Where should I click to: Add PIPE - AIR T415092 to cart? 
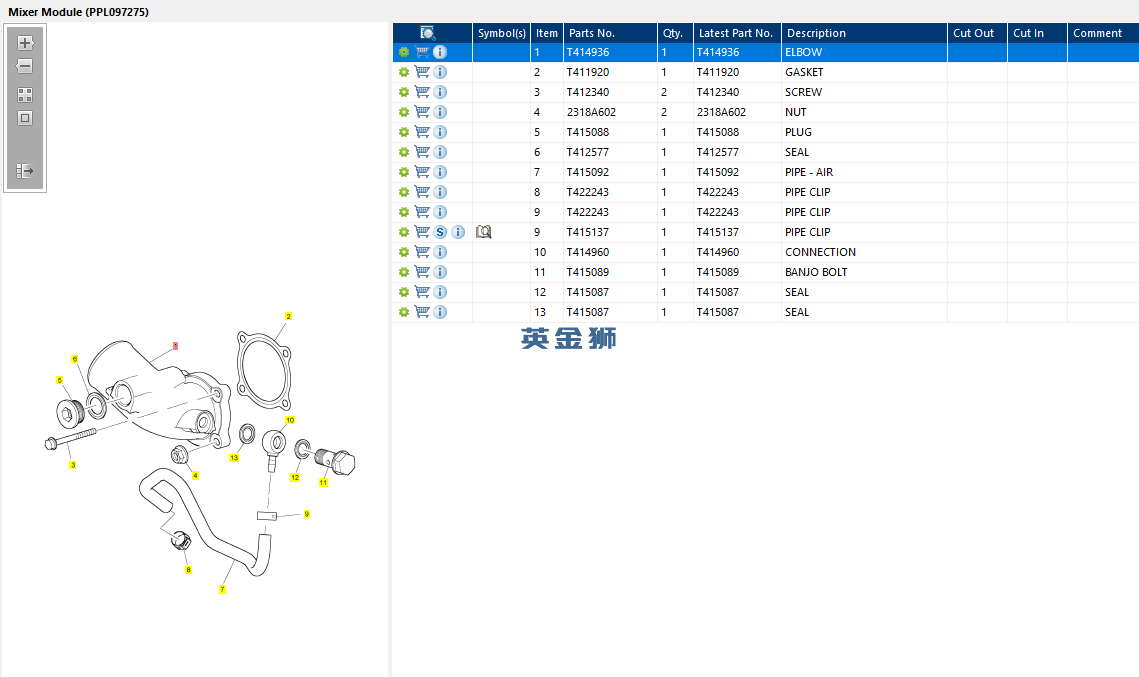point(422,171)
